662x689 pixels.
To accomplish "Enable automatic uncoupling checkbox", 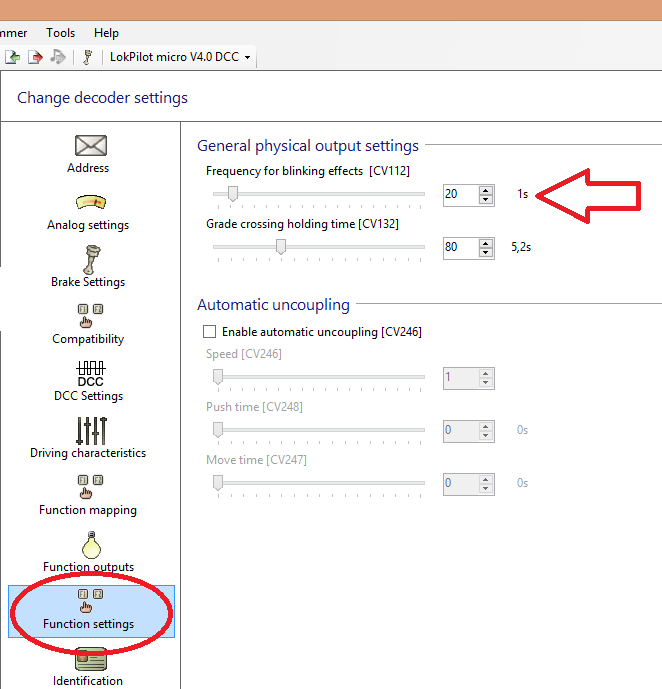I will pos(210,331).
